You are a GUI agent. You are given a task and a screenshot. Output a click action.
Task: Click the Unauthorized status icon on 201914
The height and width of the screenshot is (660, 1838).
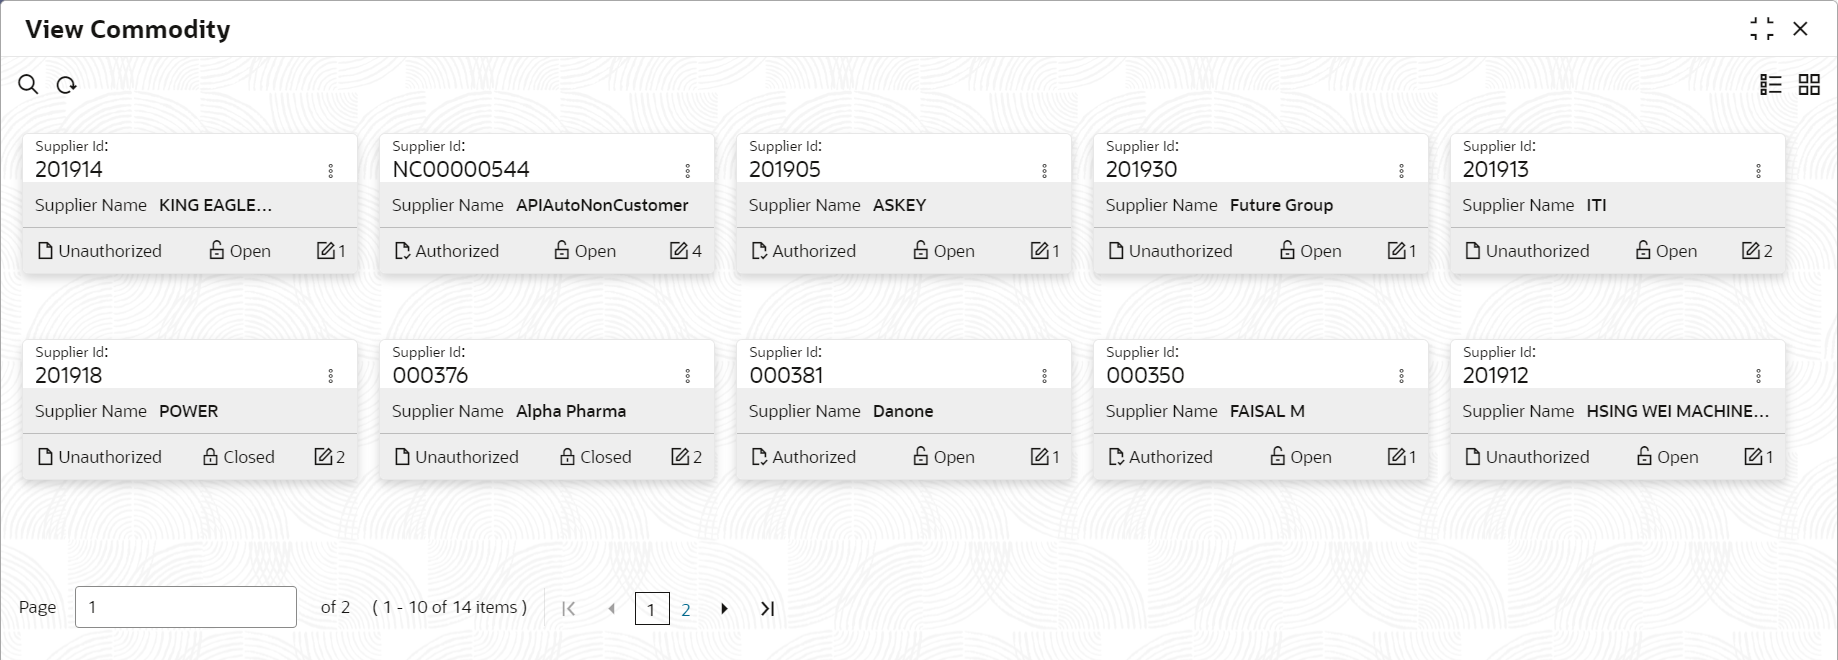45,251
